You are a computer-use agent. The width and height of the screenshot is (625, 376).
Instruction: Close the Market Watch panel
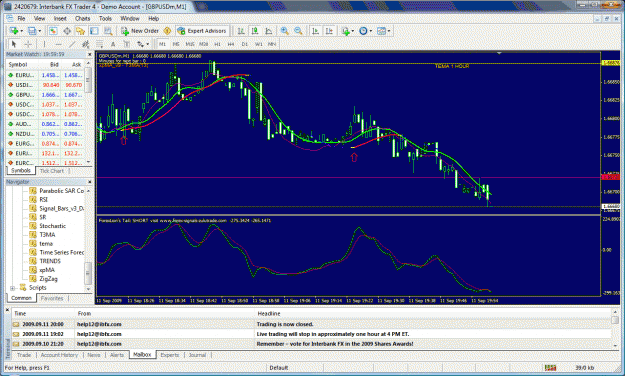(89, 54)
